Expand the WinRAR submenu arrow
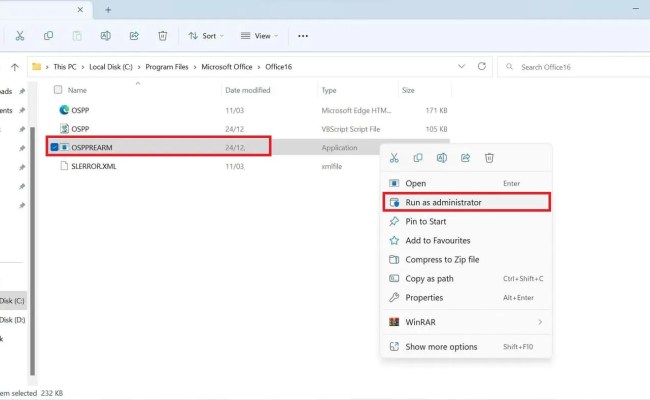 [x=540, y=322]
